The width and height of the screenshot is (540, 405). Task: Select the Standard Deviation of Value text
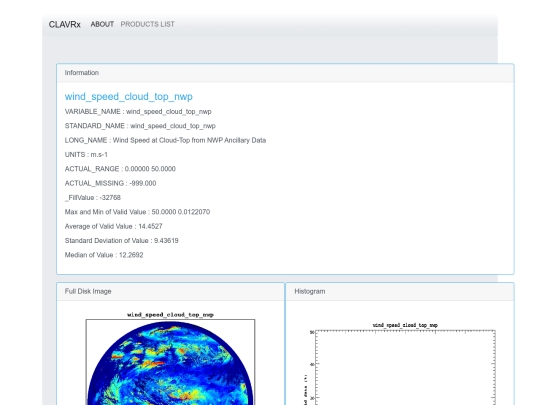click(122, 241)
